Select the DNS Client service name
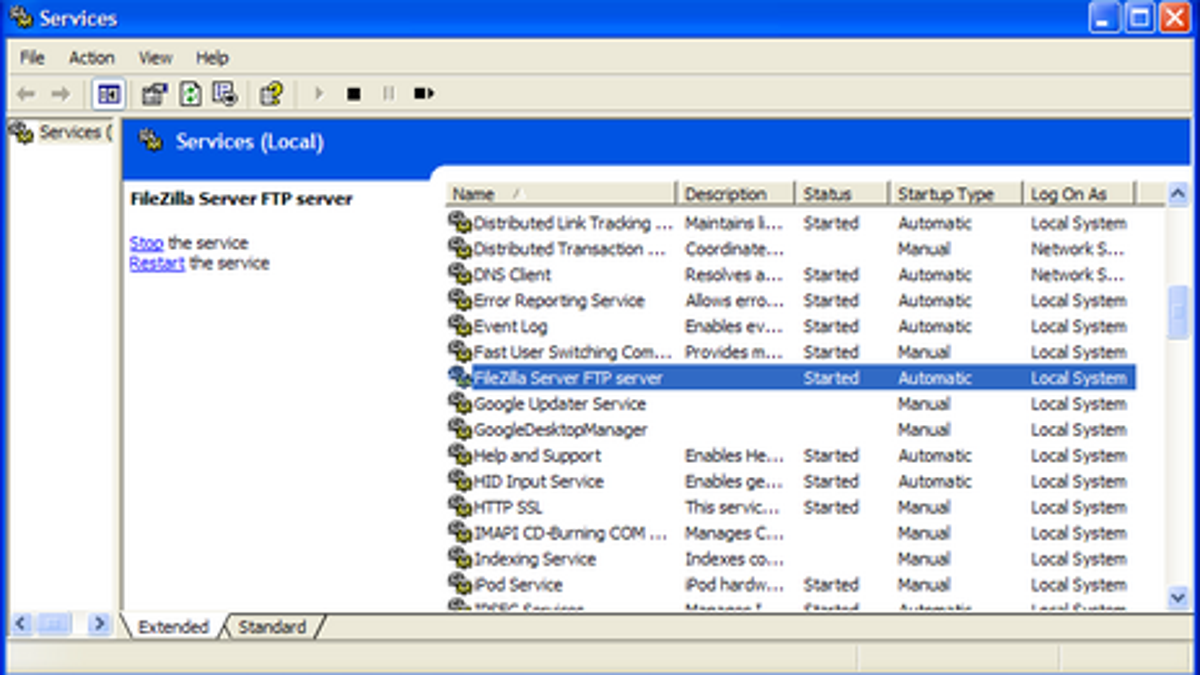The height and width of the screenshot is (675, 1200). (x=513, y=275)
